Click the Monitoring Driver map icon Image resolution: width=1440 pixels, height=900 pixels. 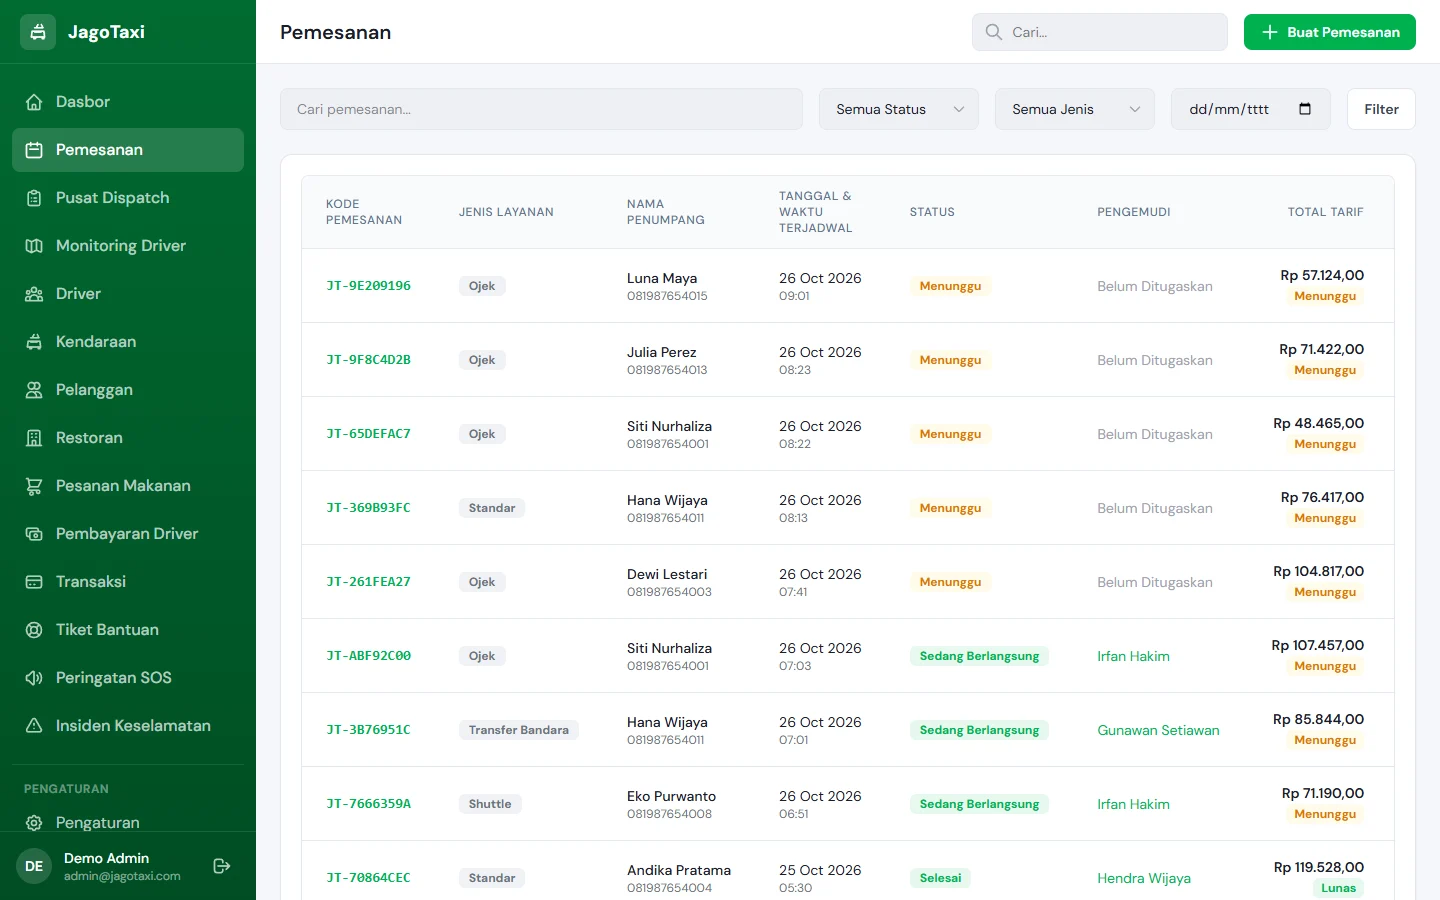point(34,246)
